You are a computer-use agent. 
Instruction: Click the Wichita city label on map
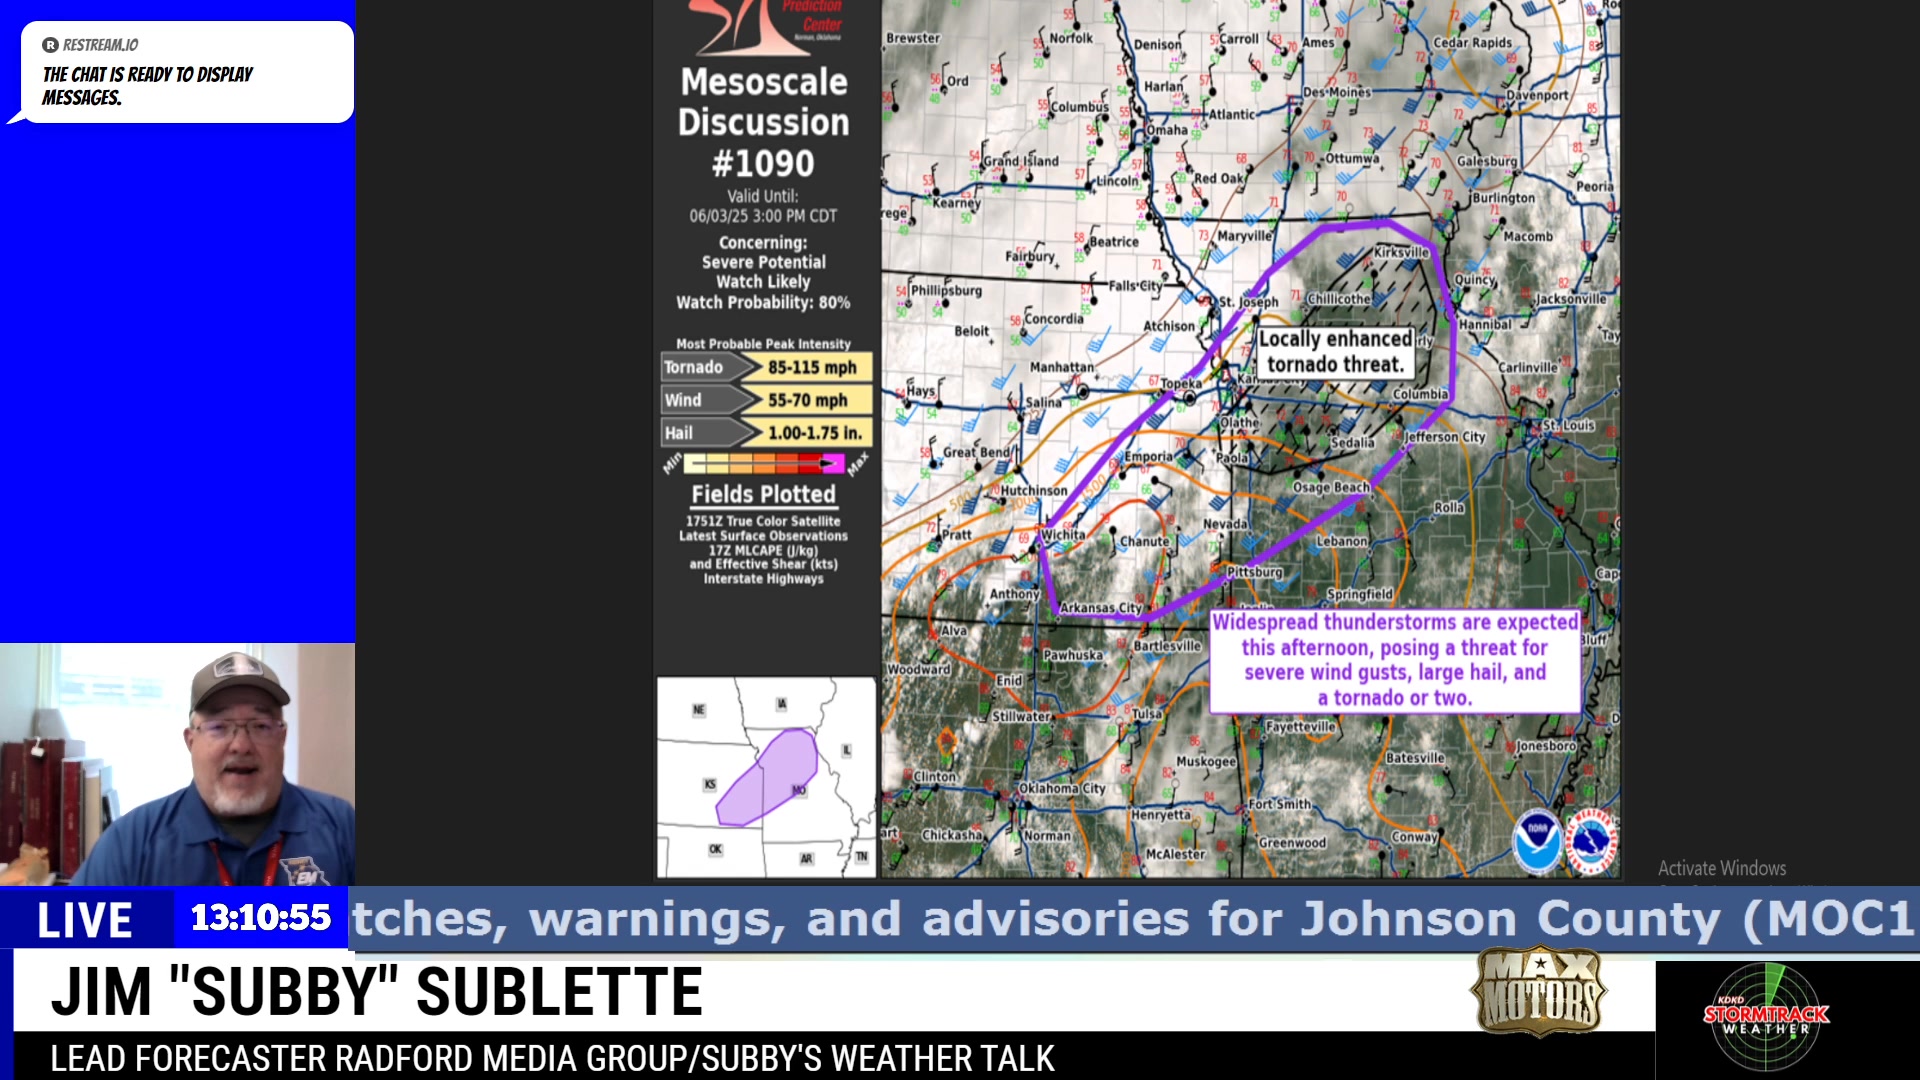pyautogui.click(x=1063, y=534)
